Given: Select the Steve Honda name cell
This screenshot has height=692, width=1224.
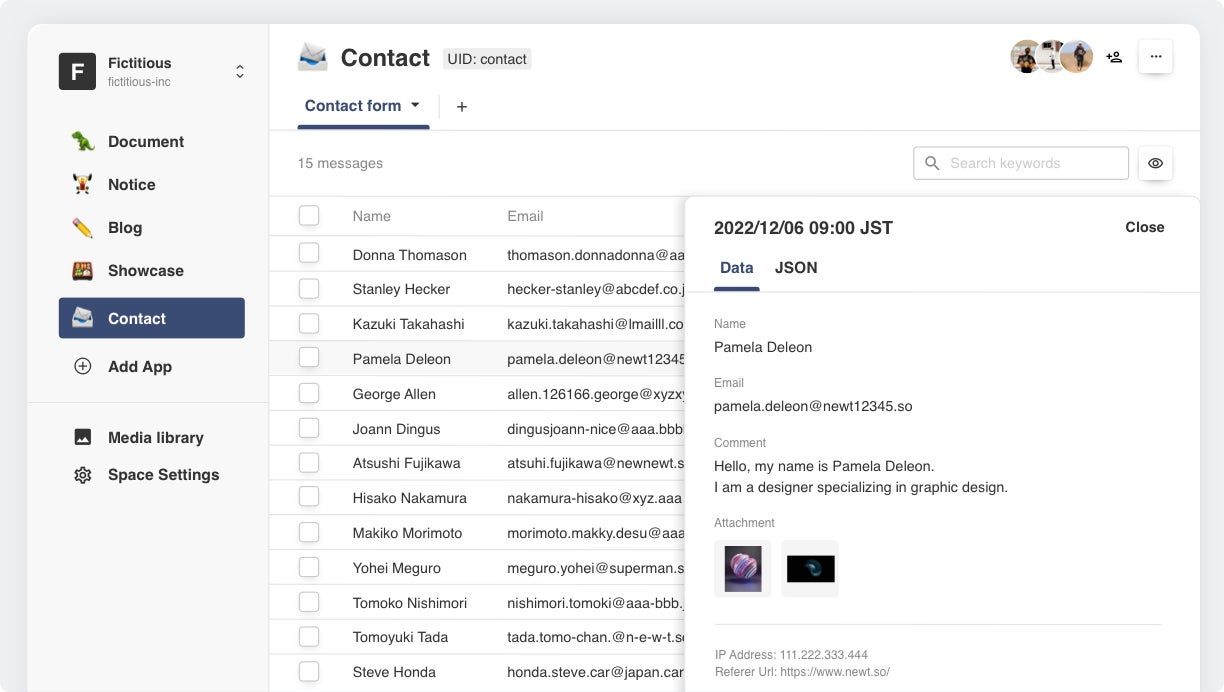Looking at the screenshot, I should 394,672.
